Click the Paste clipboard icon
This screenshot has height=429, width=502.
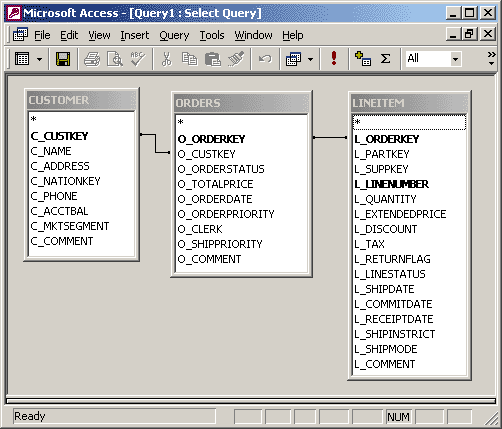(213, 59)
